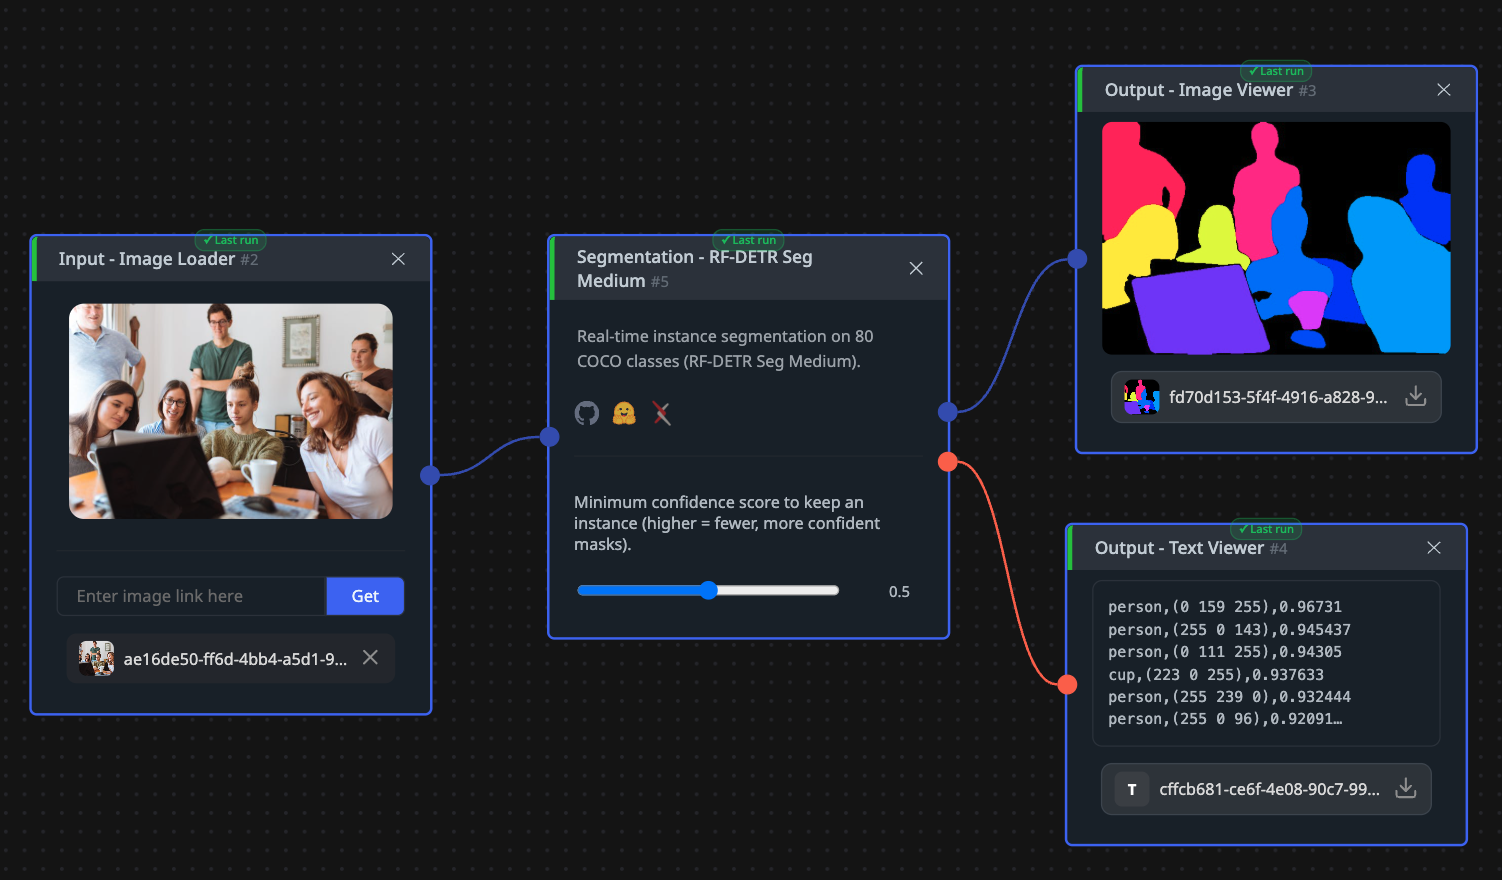1502x880 pixels.
Task: Adjust the minimum confidence score slider
Action: (x=708, y=591)
